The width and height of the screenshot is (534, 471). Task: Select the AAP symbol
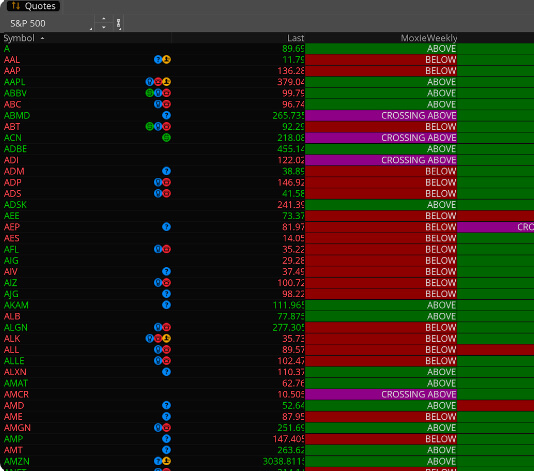click(x=12, y=71)
